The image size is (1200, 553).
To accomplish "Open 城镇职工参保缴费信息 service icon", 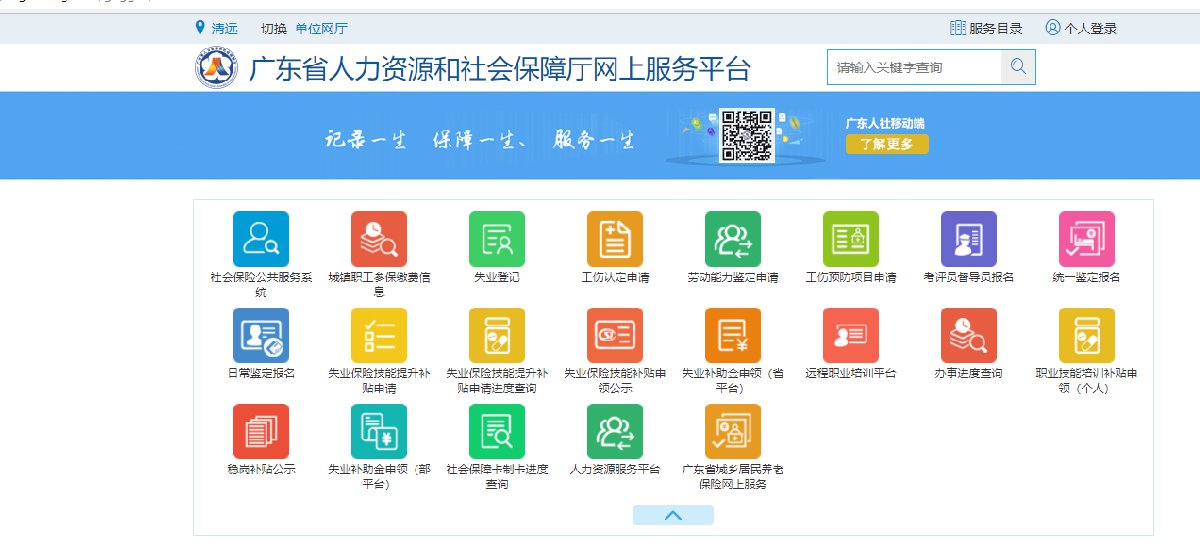I will 379,239.
